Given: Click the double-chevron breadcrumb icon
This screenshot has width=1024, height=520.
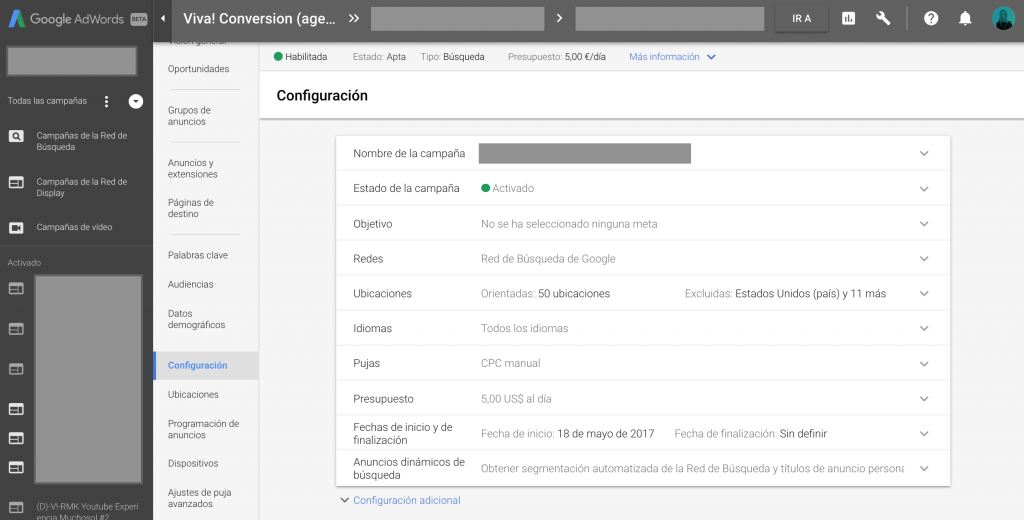Looking at the screenshot, I should coord(354,18).
